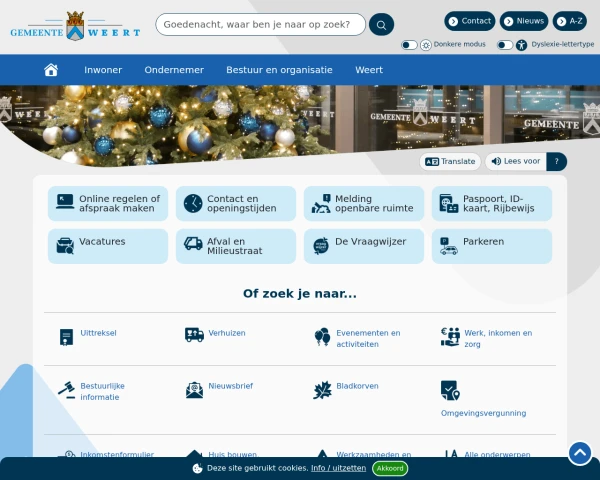This screenshot has width=600, height=480.
Task: Open the Vacatures tile text
Action: [x=102, y=242]
